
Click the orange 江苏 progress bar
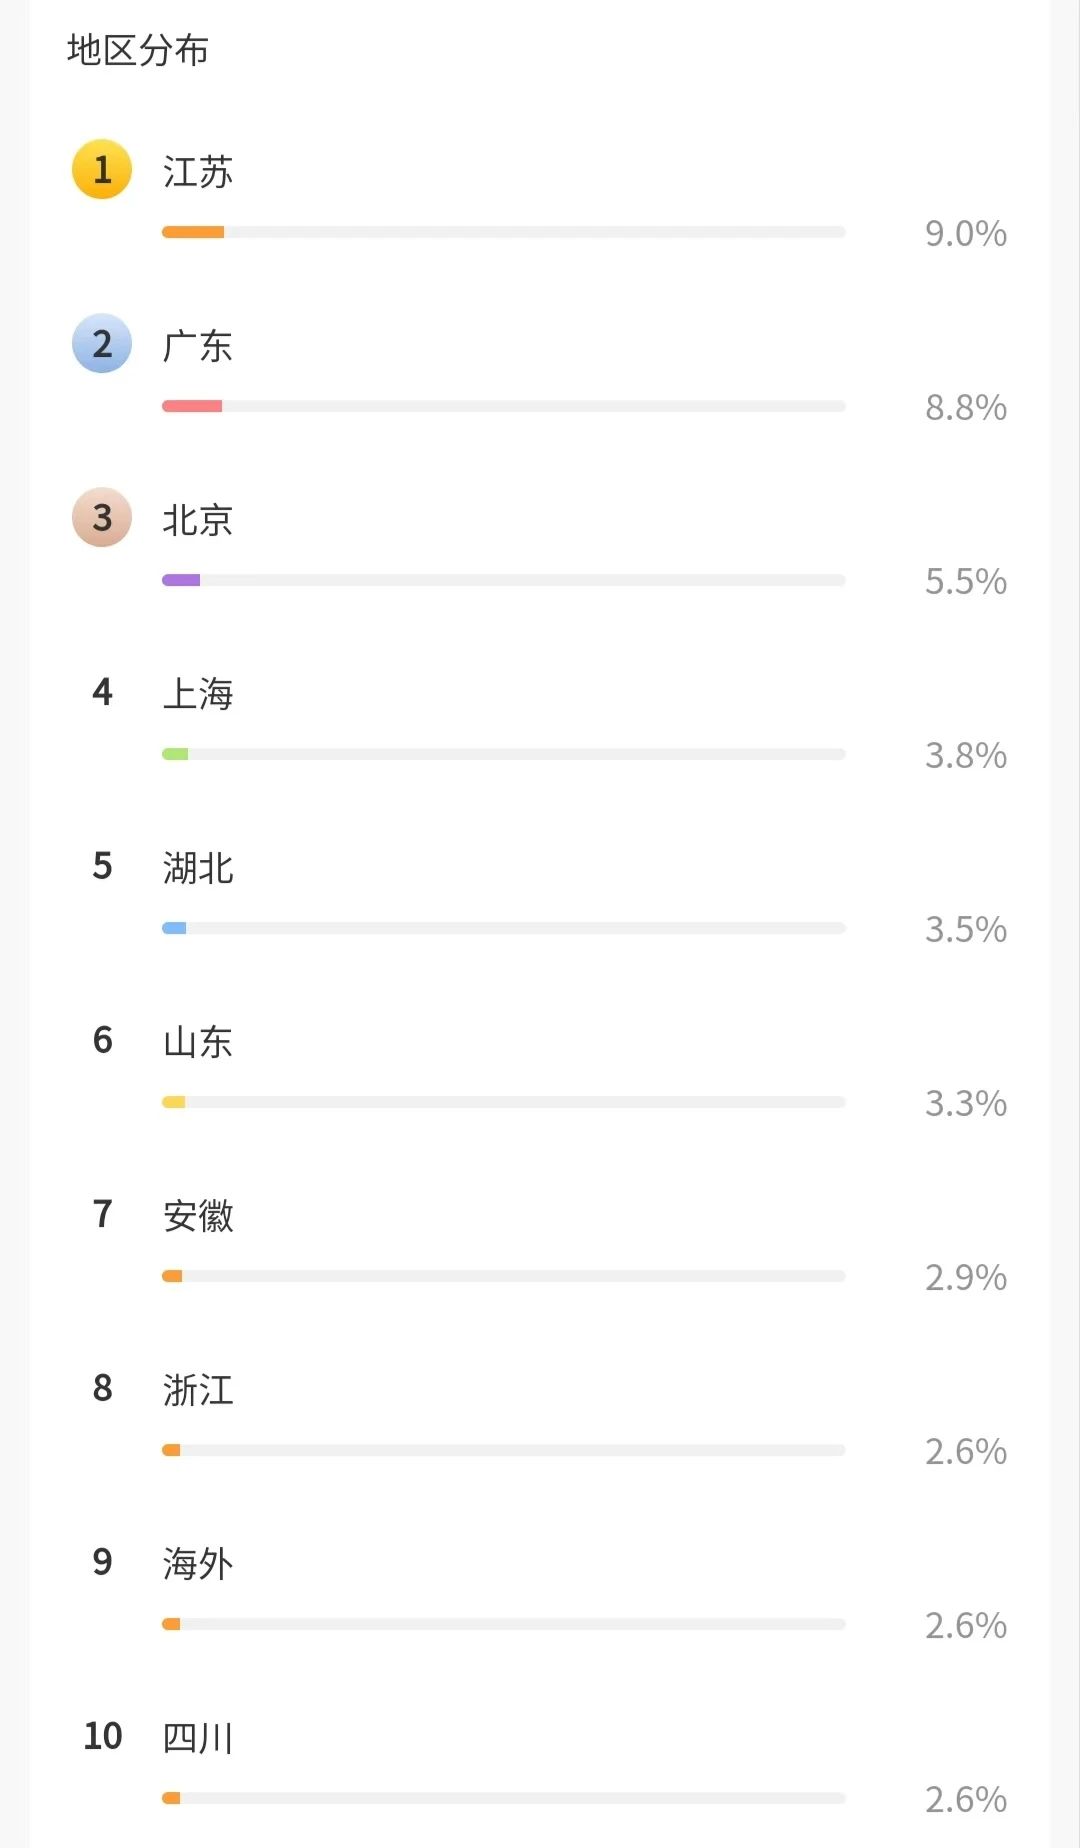point(193,232)
